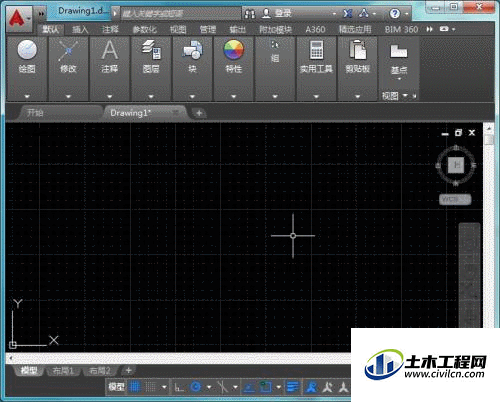
Task: Click the 块 (Block) panel icon
Action: point(192,50)
